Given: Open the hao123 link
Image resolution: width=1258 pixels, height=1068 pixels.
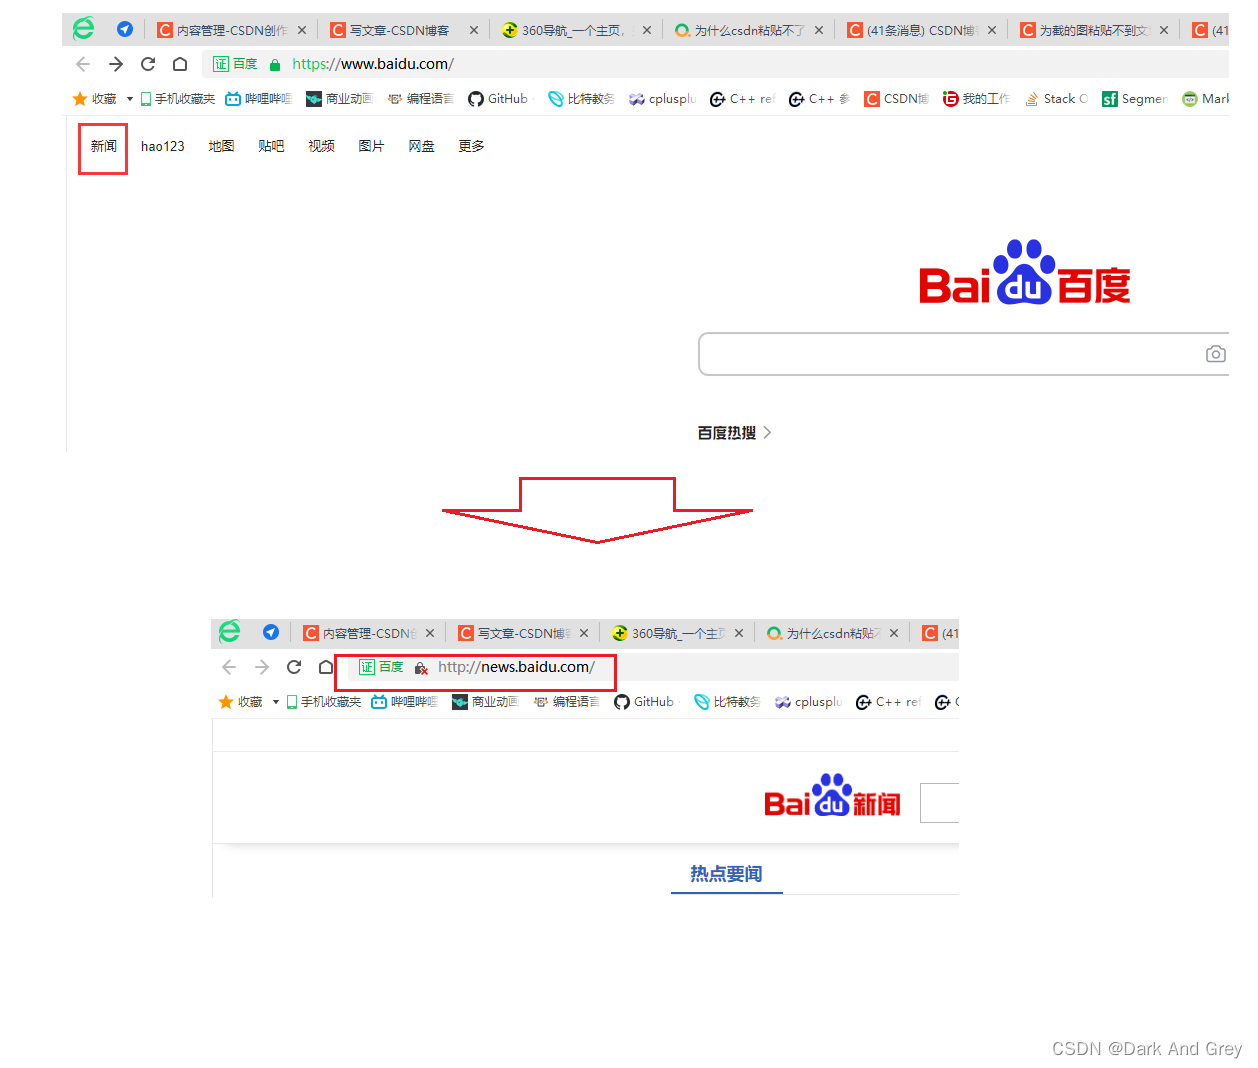Looking at the screenshot, I should [163, 146].
